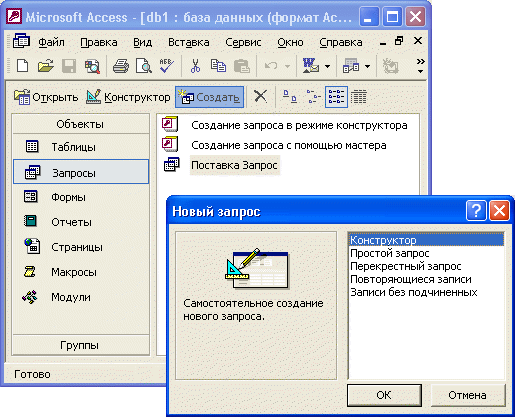Open the Сервис menu
515x417 pixels.
tap(243, 42)
